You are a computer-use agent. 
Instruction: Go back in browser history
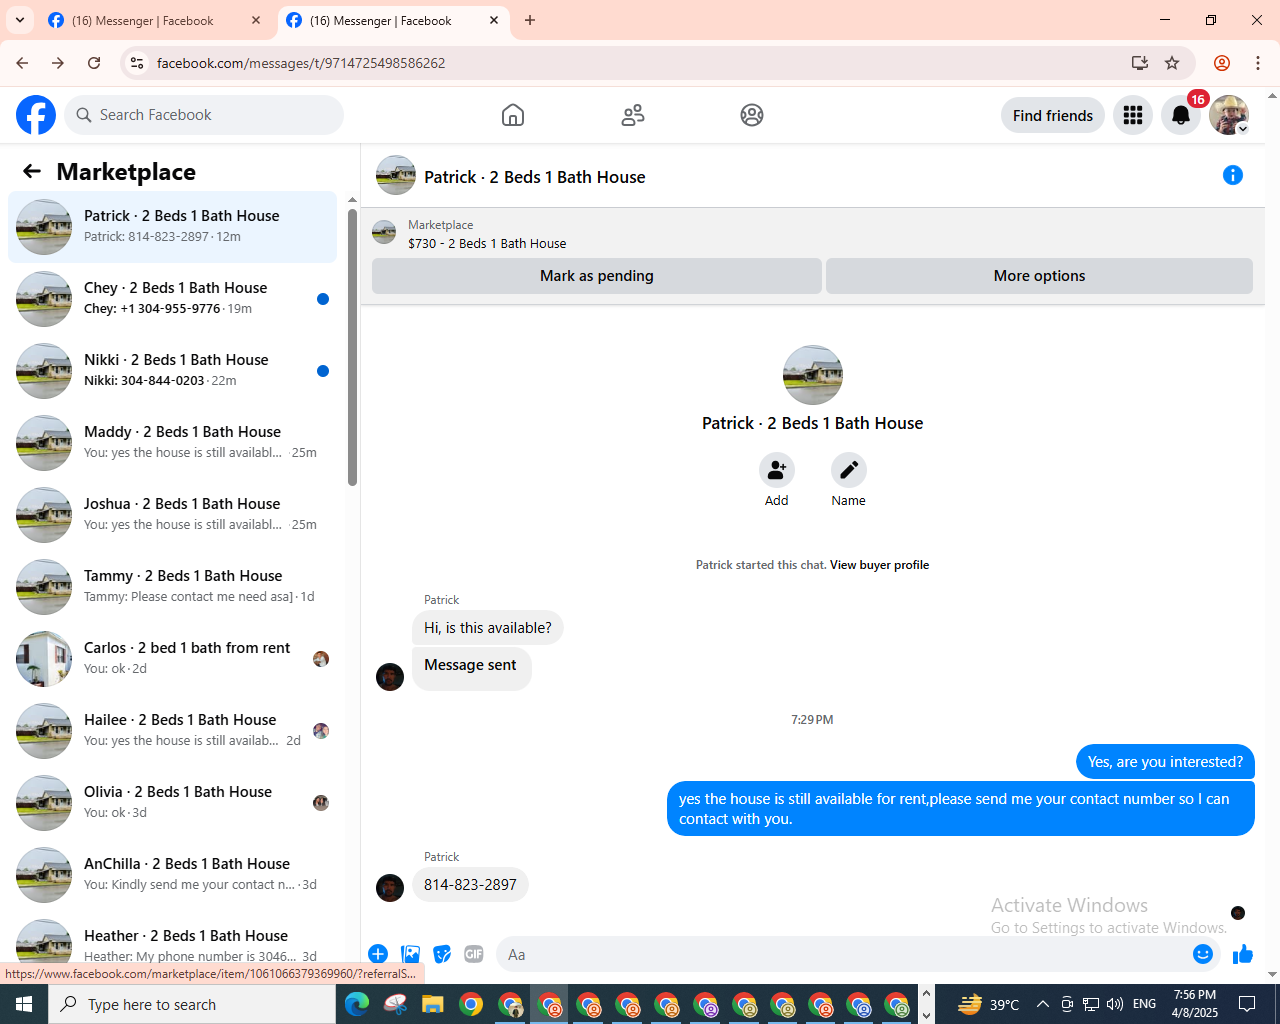click(x=22, y=63)
